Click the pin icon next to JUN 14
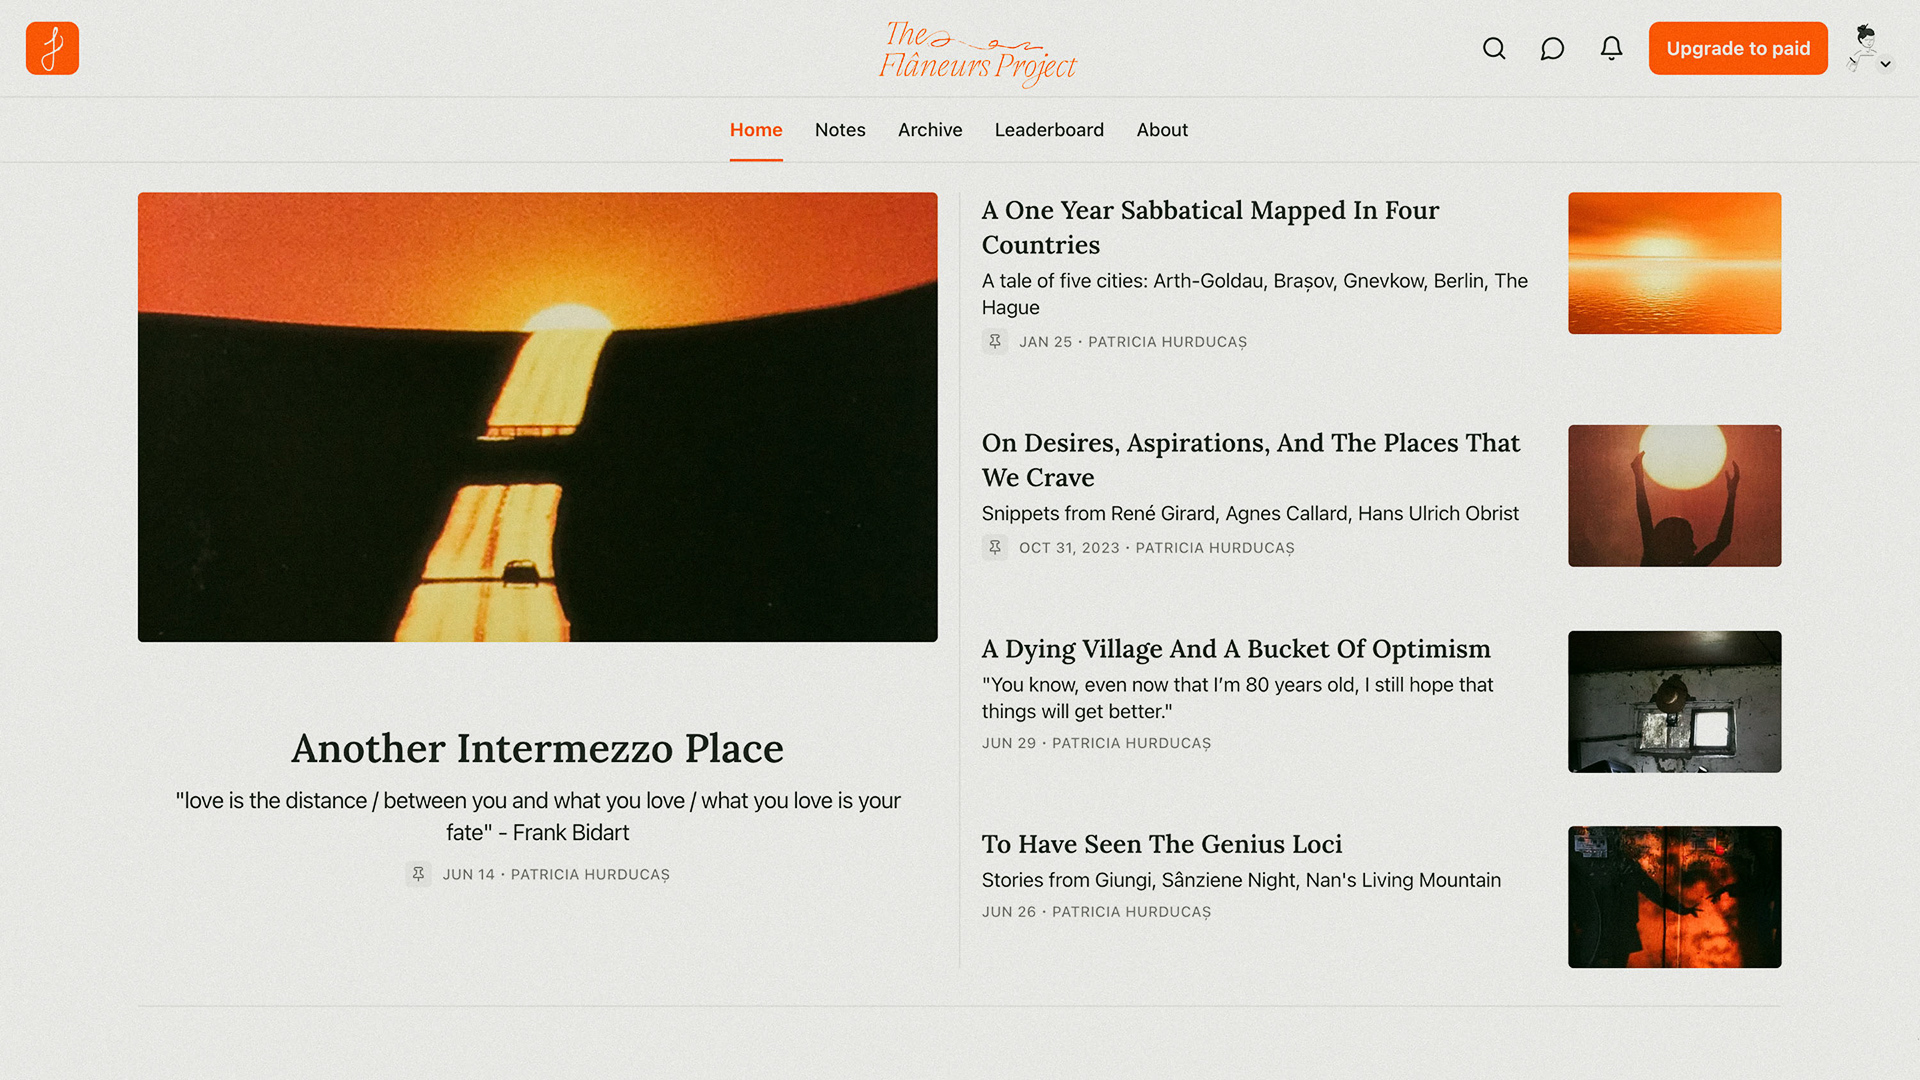Viewport: 1920px width, 1080px height. 419,874
